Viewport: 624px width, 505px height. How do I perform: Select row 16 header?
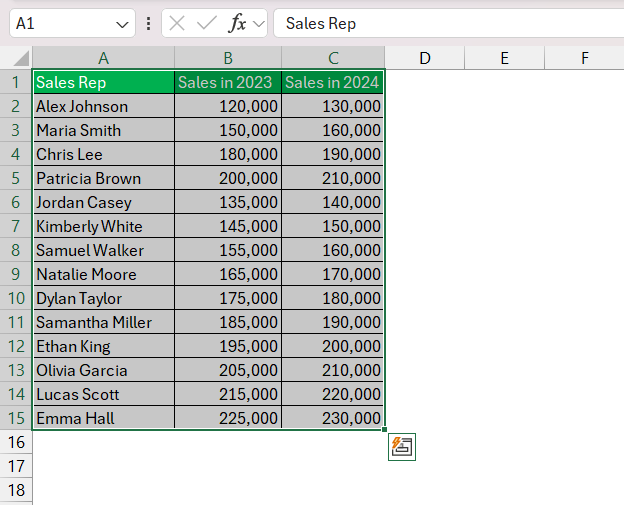pyautogui.click(x=16, y=442)
